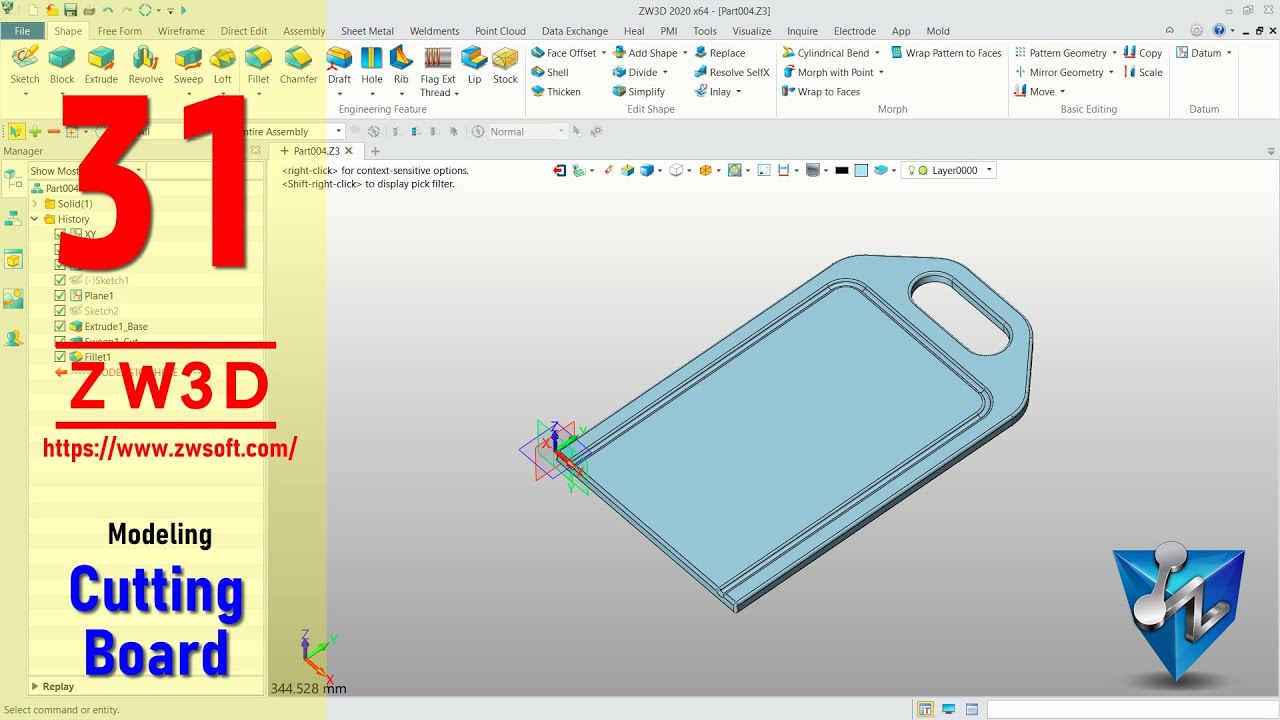Select the Scale command
The image size is (1280, 720).
click(x=1143, y=72)
